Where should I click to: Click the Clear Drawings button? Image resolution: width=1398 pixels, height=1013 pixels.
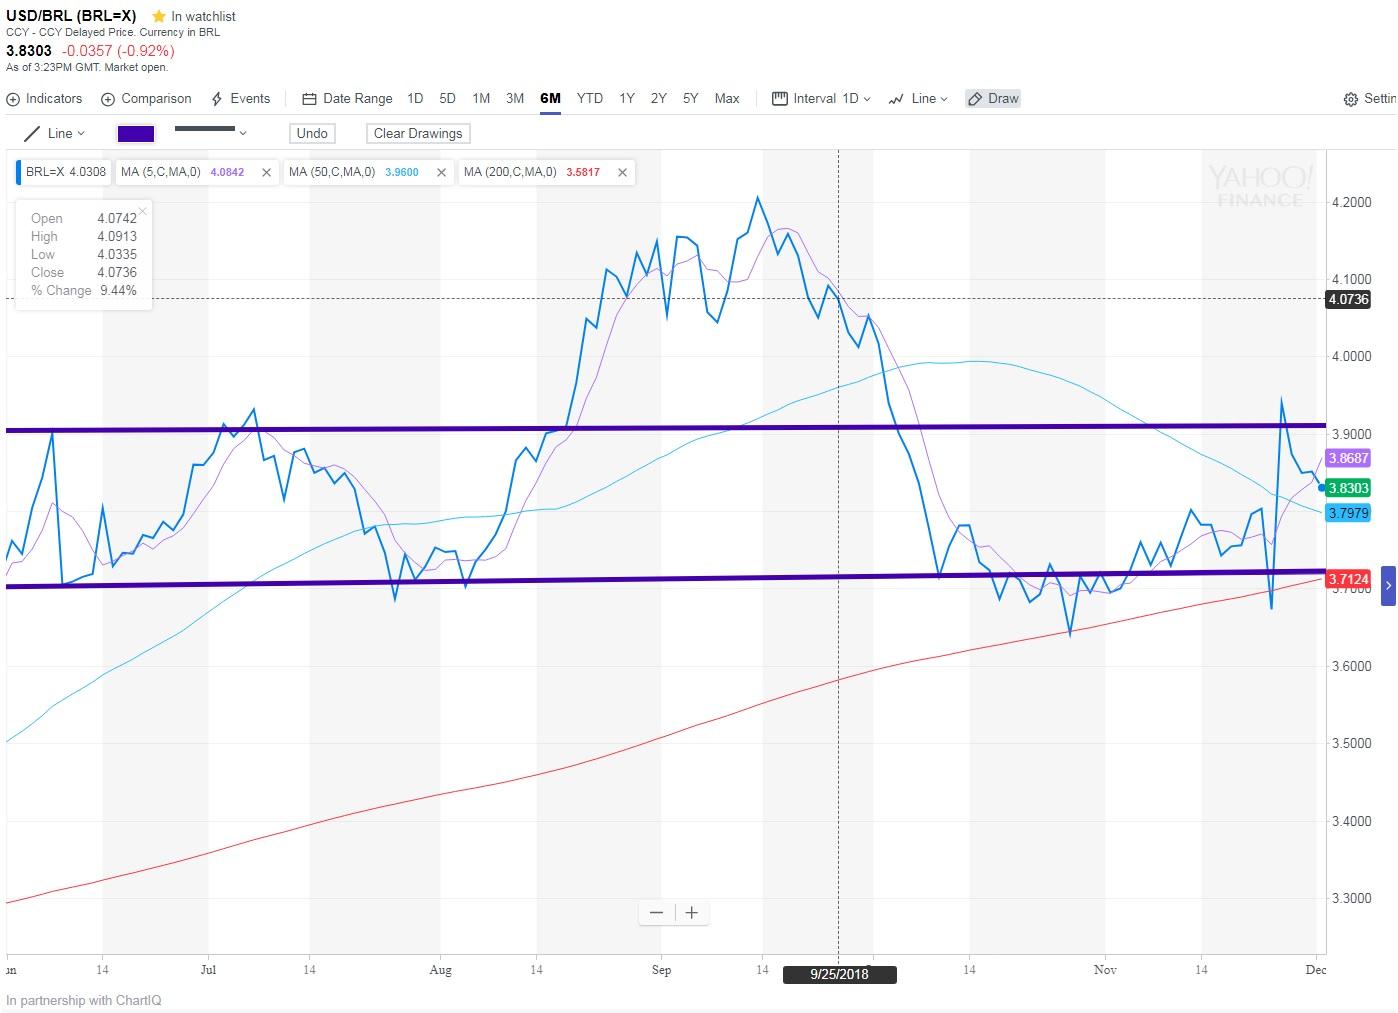(x=417, y=133)
